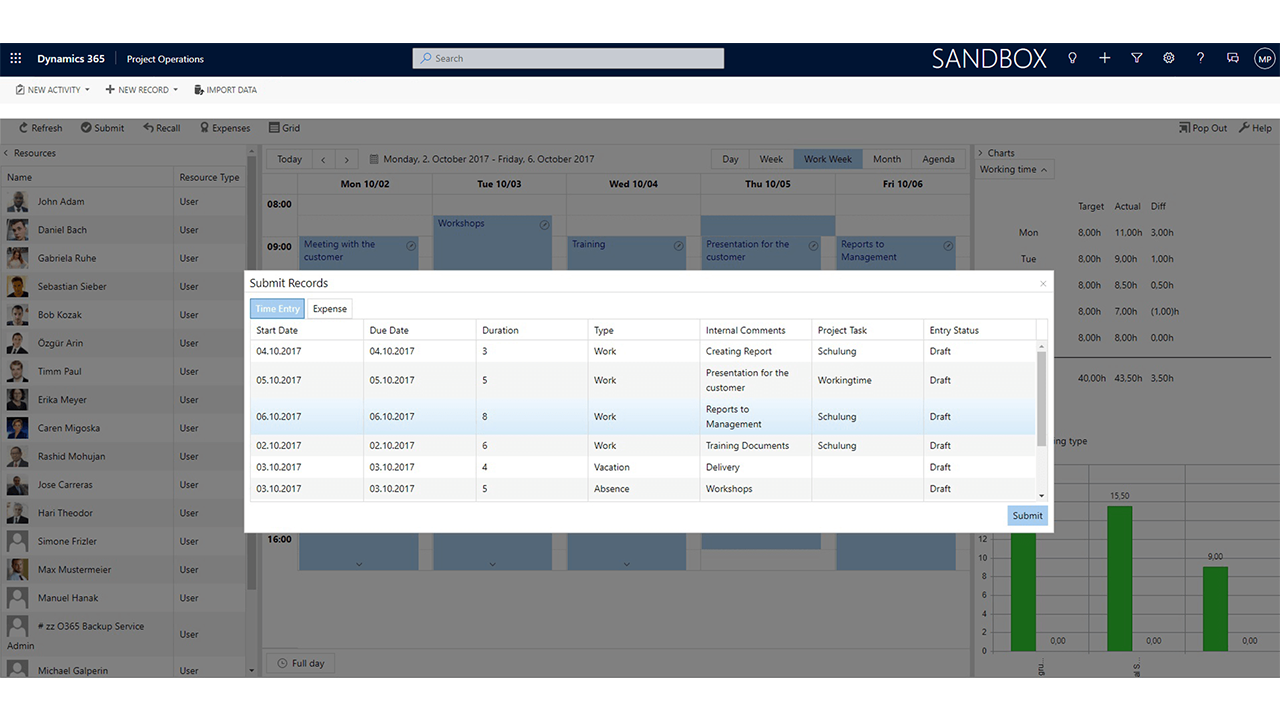Screen dimensions: 1280x720
Task: Sort by Entry Status column header
Action: pyautogui.click(x=980, y=330)
